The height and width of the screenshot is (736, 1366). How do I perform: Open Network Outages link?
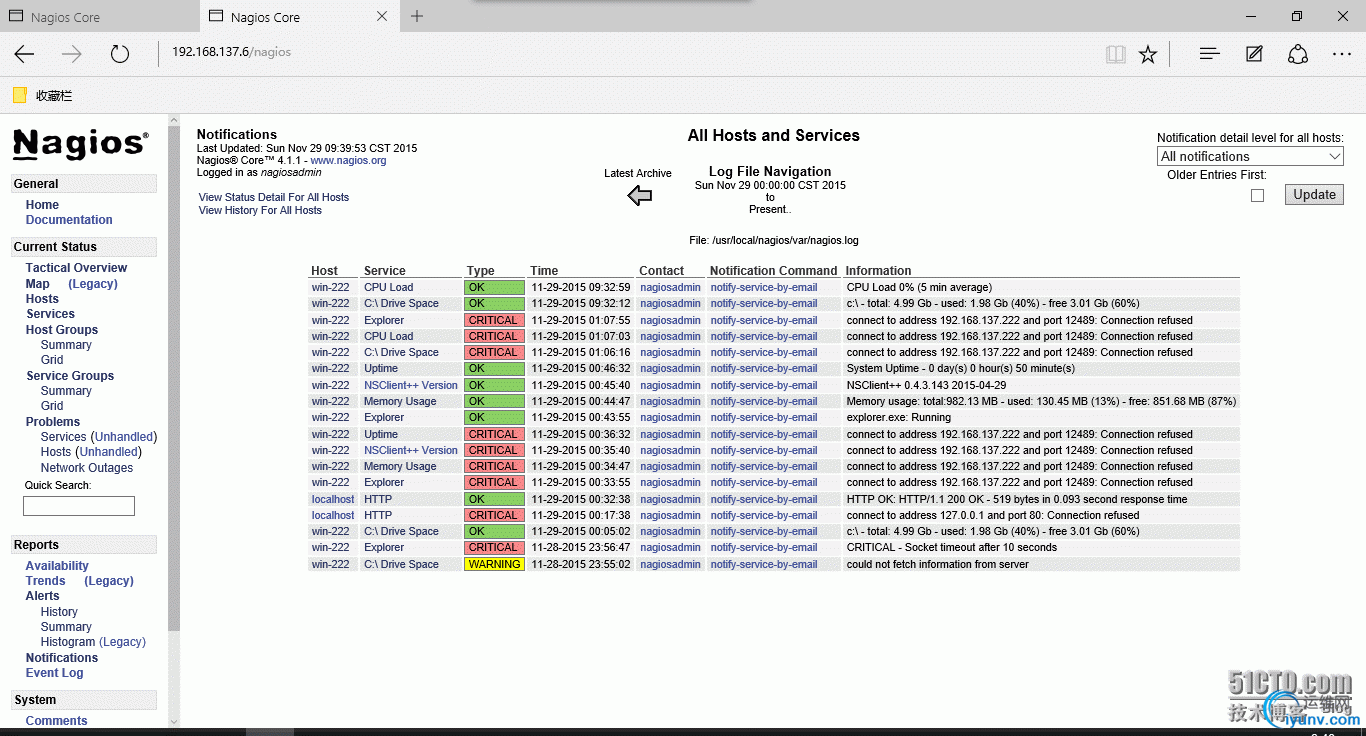[86, 468]
